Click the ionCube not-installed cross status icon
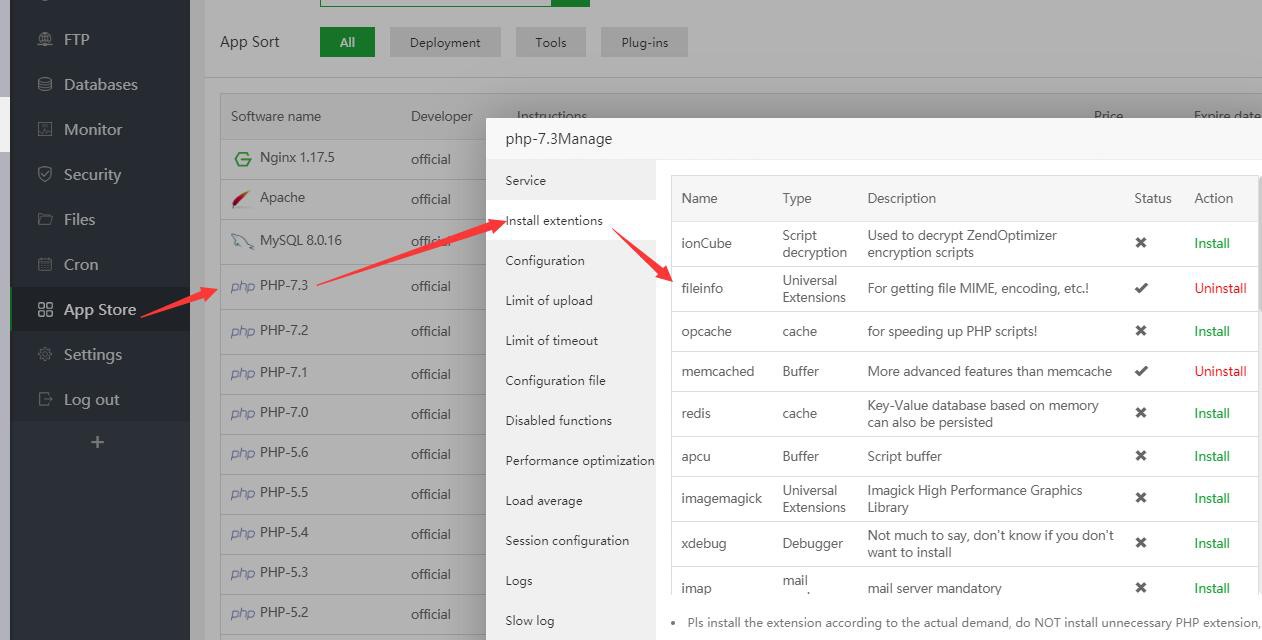1262x640 pixels. [1141, 243]
